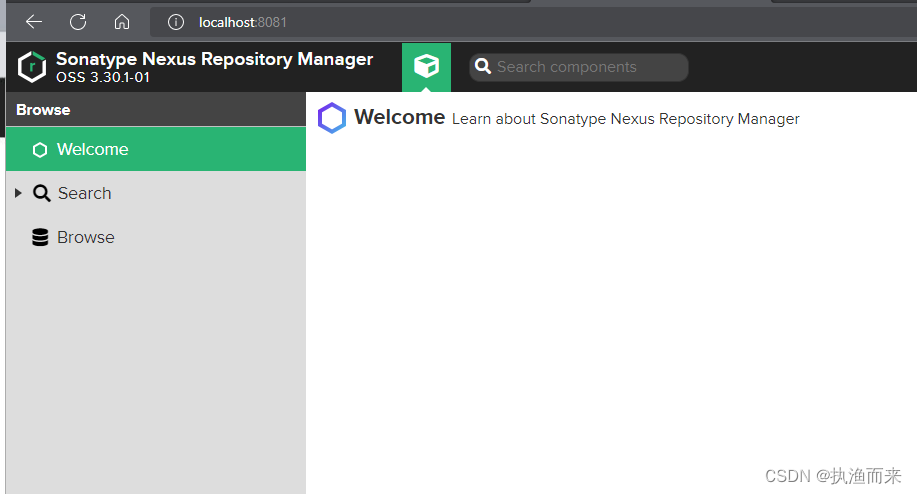Click the Sonatype Nexus Repository Manager title
The width and height of the screenshot is (917, 494).
[x=214, y=59]
